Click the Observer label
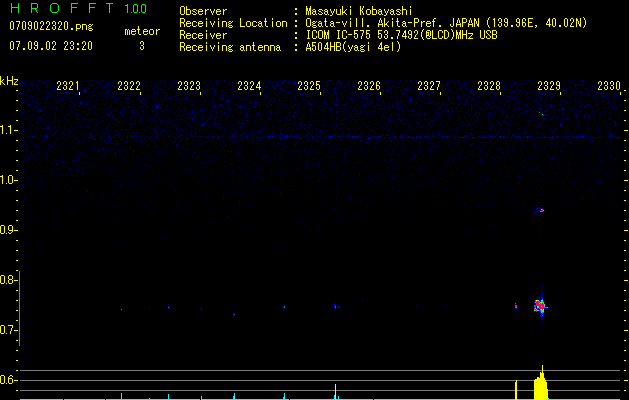629x400 pixels. [x=203, y=11]
